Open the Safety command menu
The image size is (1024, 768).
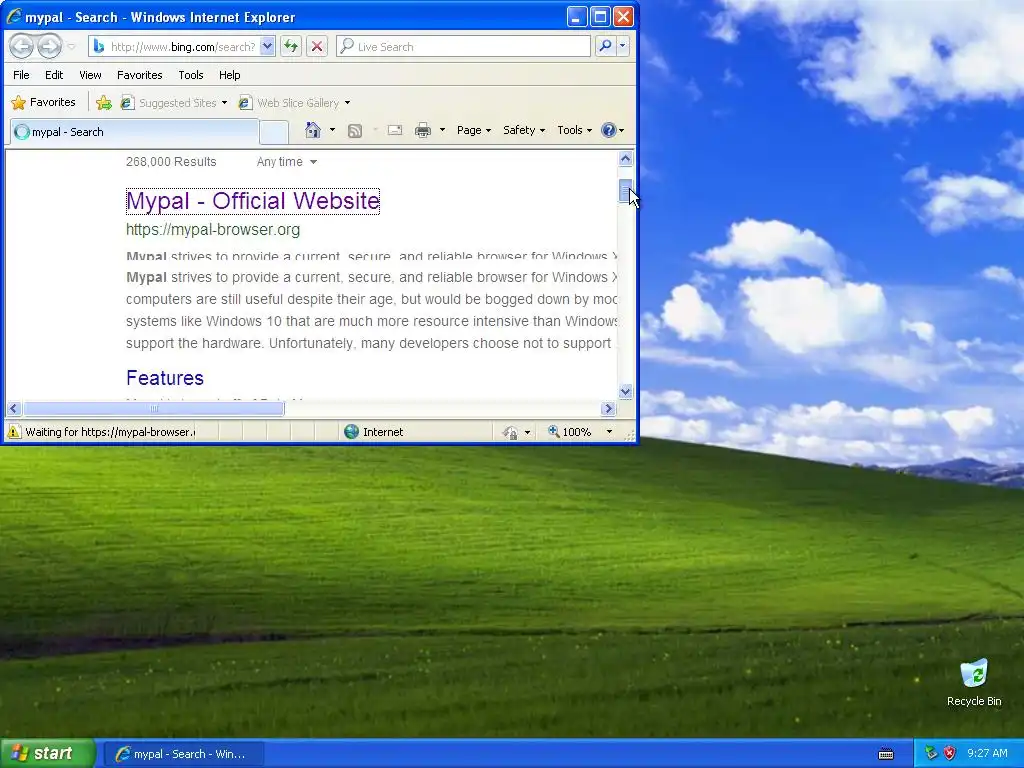click(524, 130)
